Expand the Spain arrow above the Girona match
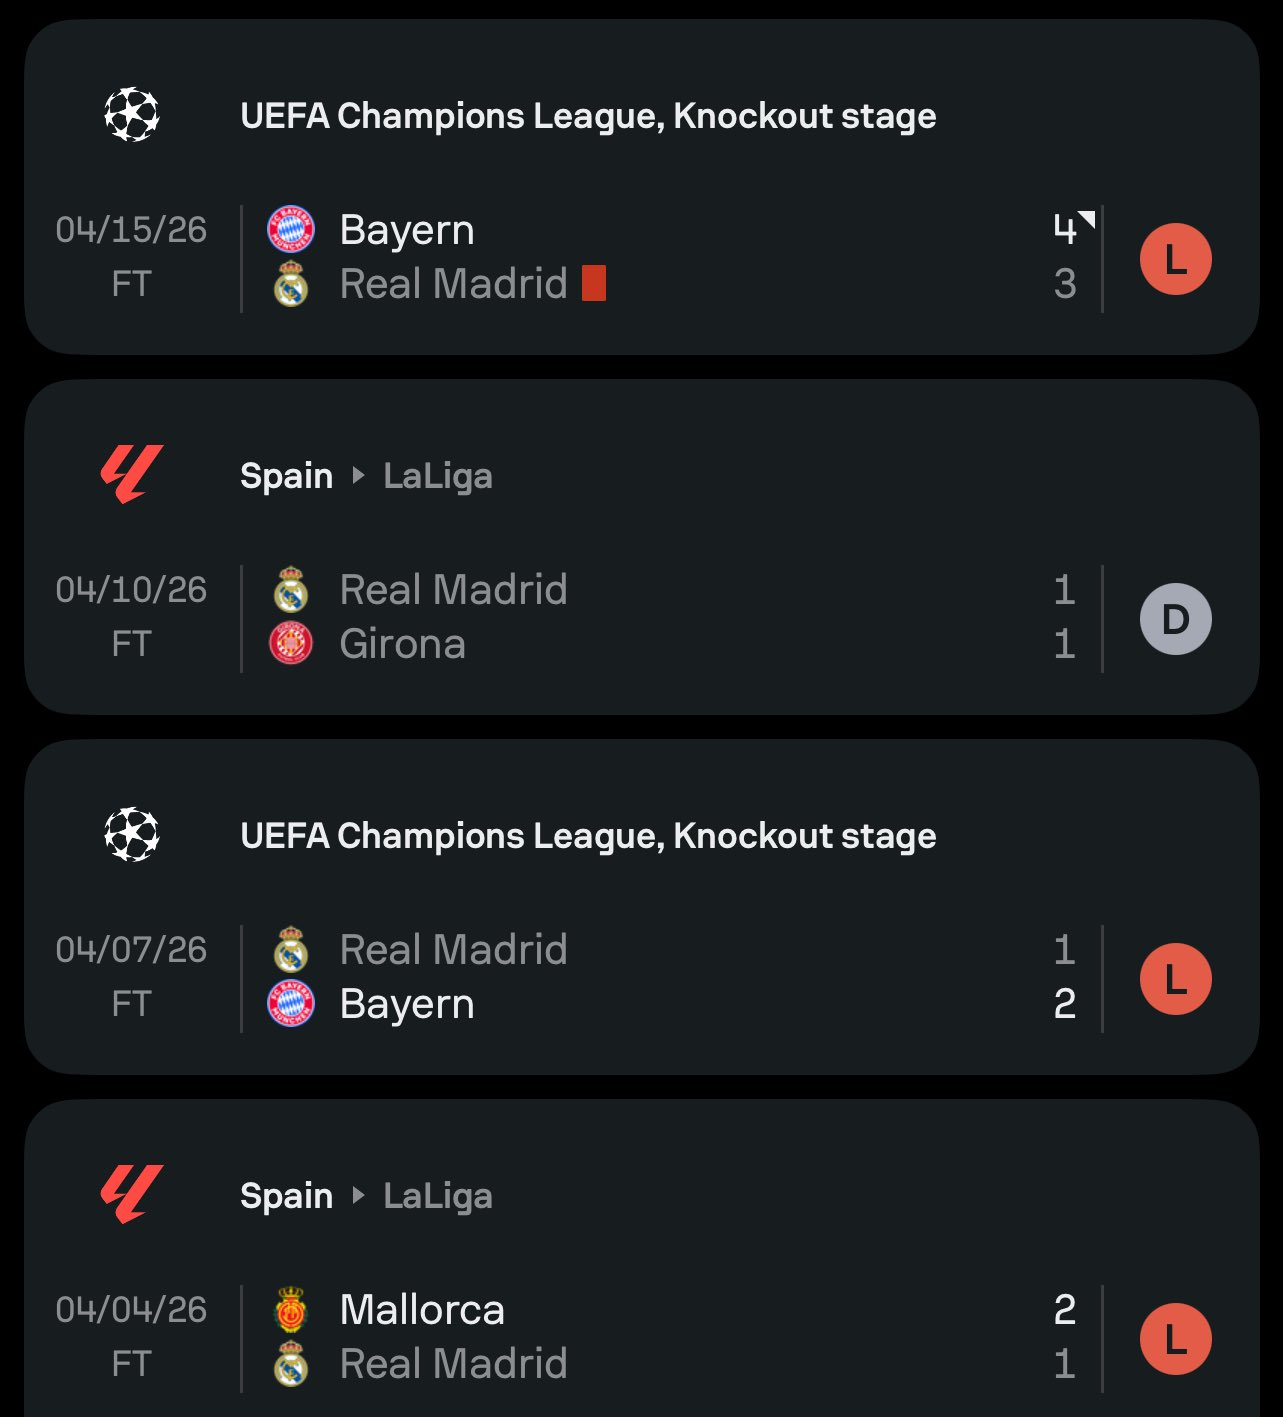Screen dimensions: 1283x1417 (x=358, y=476)
